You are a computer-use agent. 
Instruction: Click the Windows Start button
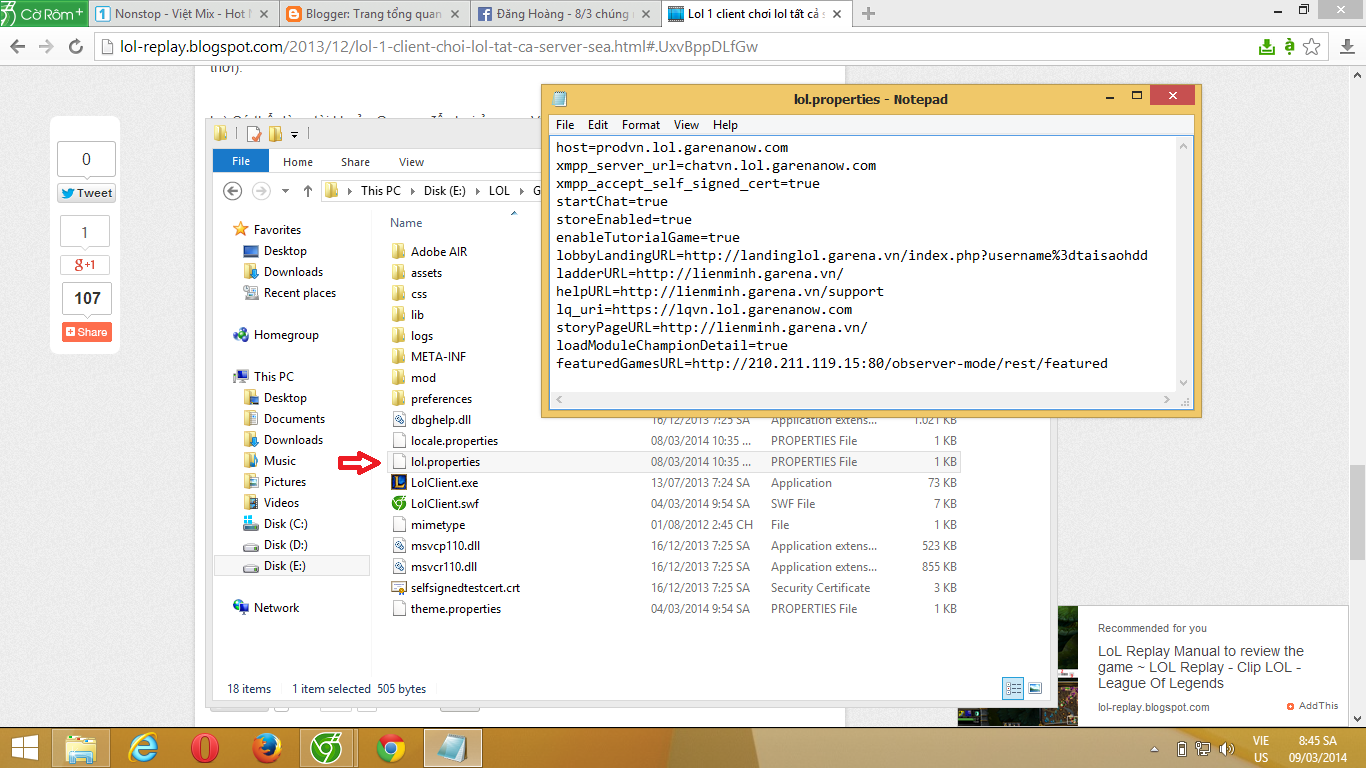[x=24, y=748]
